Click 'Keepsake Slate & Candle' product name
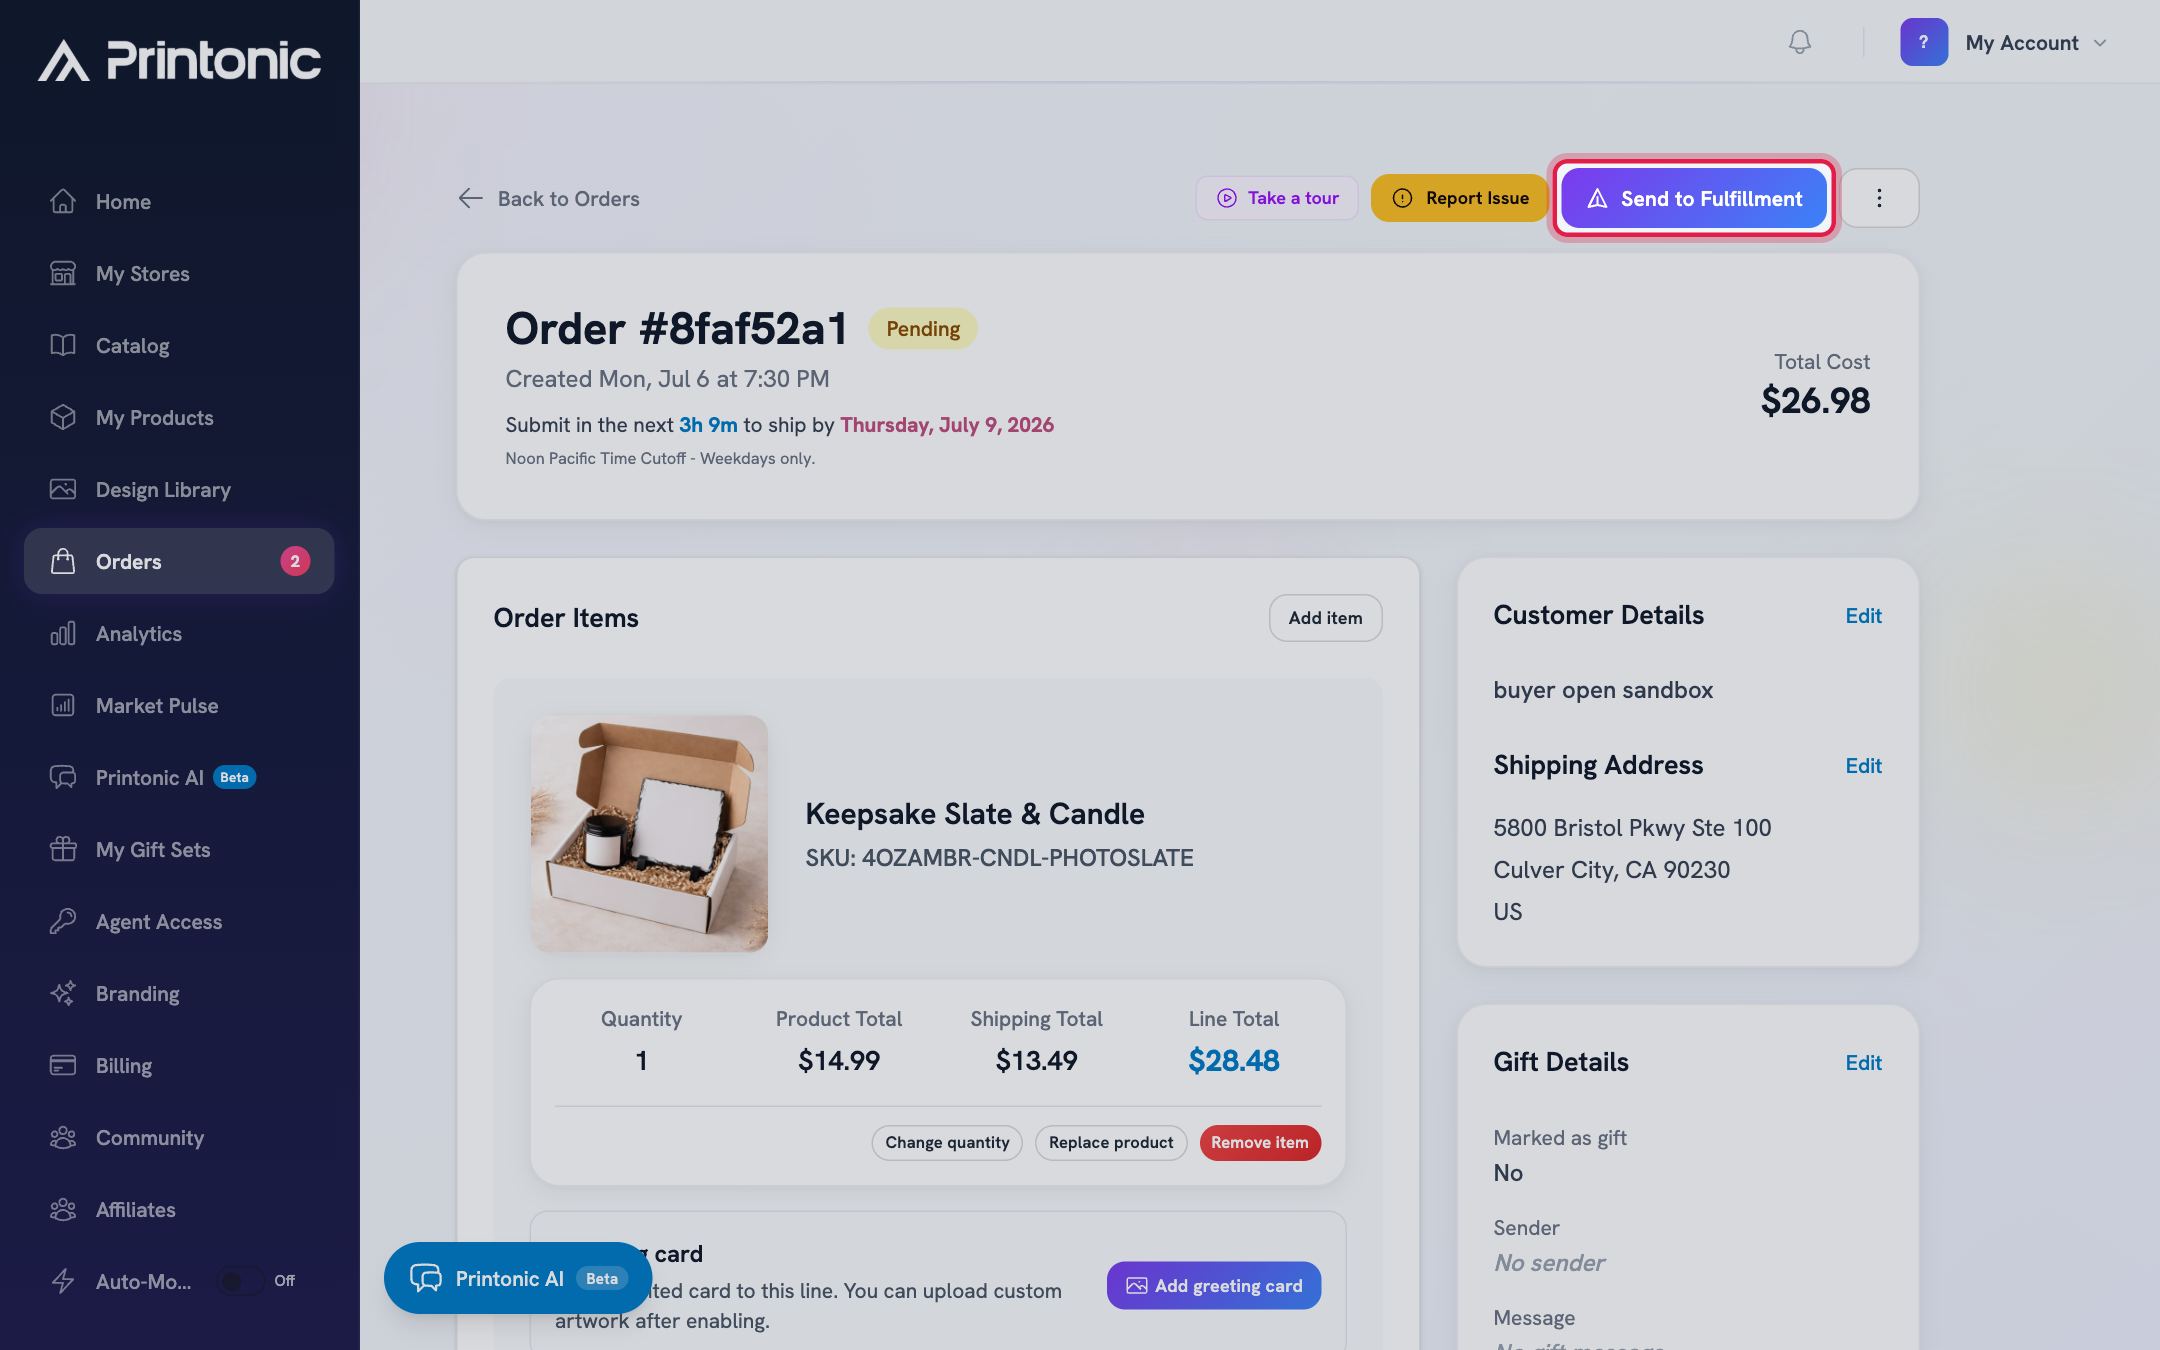 point(975,814)
